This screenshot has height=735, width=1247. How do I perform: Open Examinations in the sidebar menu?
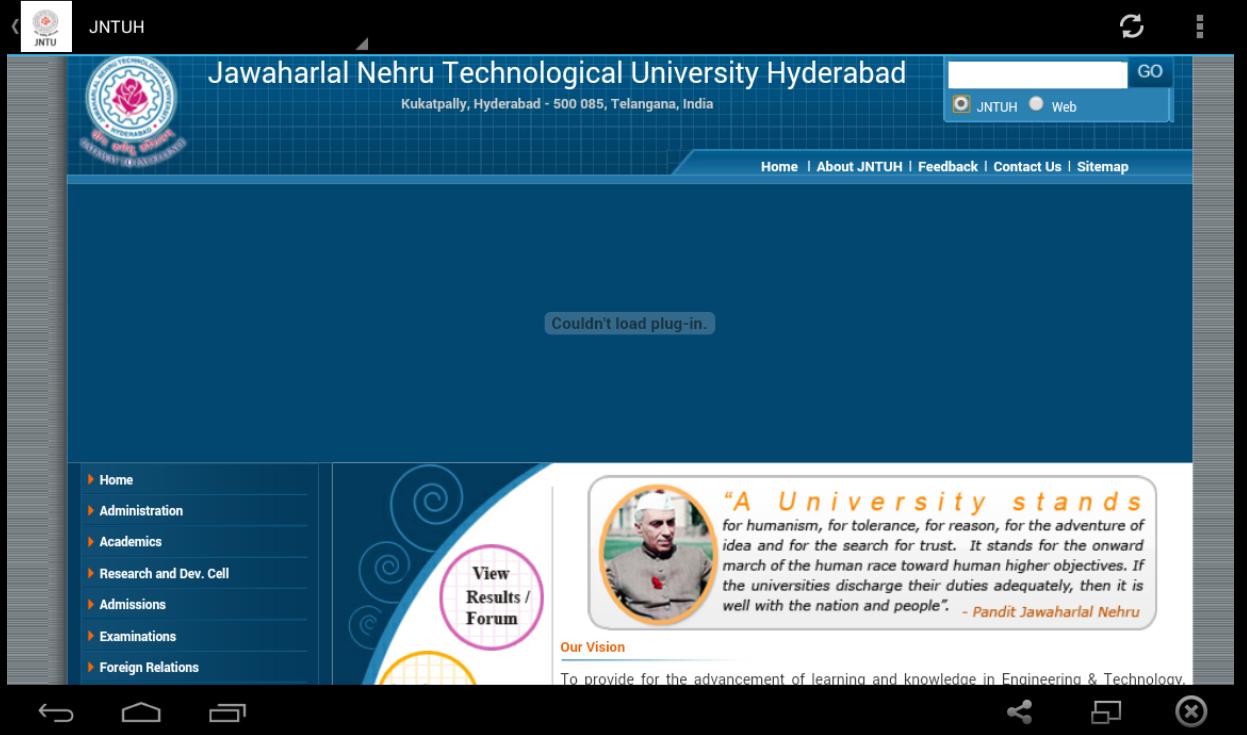pos(137,637)
